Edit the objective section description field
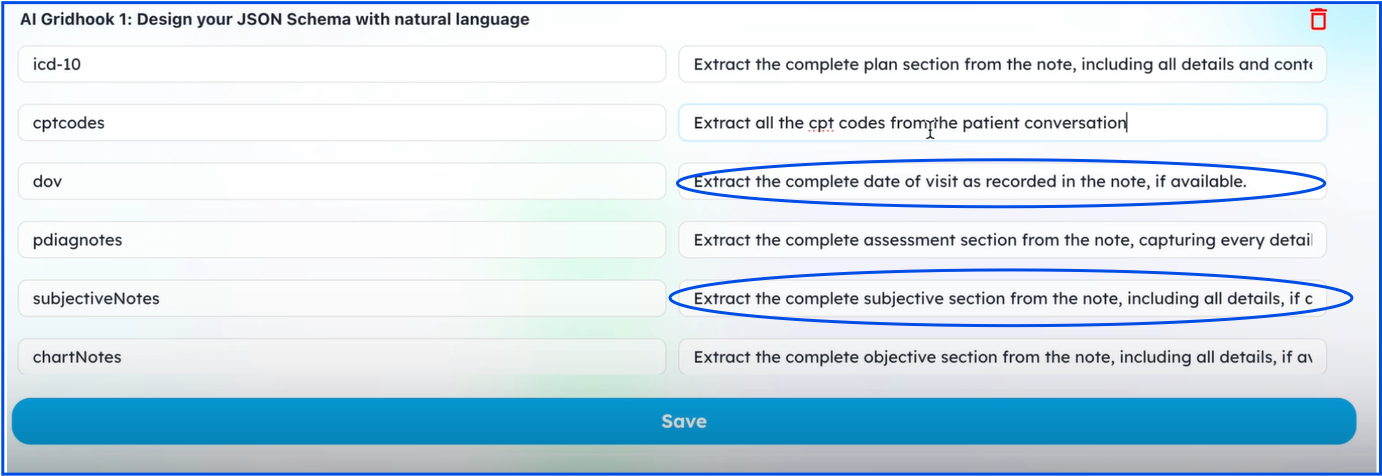Screen dimensions: 1382x476 point(1002,357)
